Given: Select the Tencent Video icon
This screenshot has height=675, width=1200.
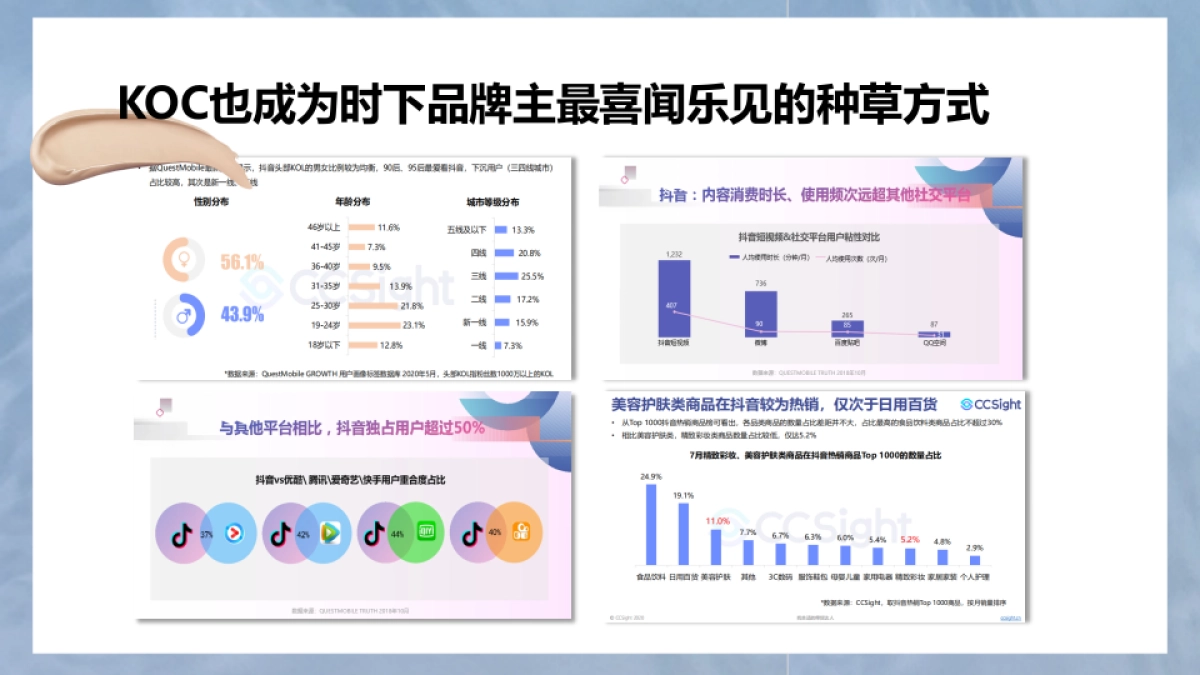Looking at the screenshot, I should point(330,531).
